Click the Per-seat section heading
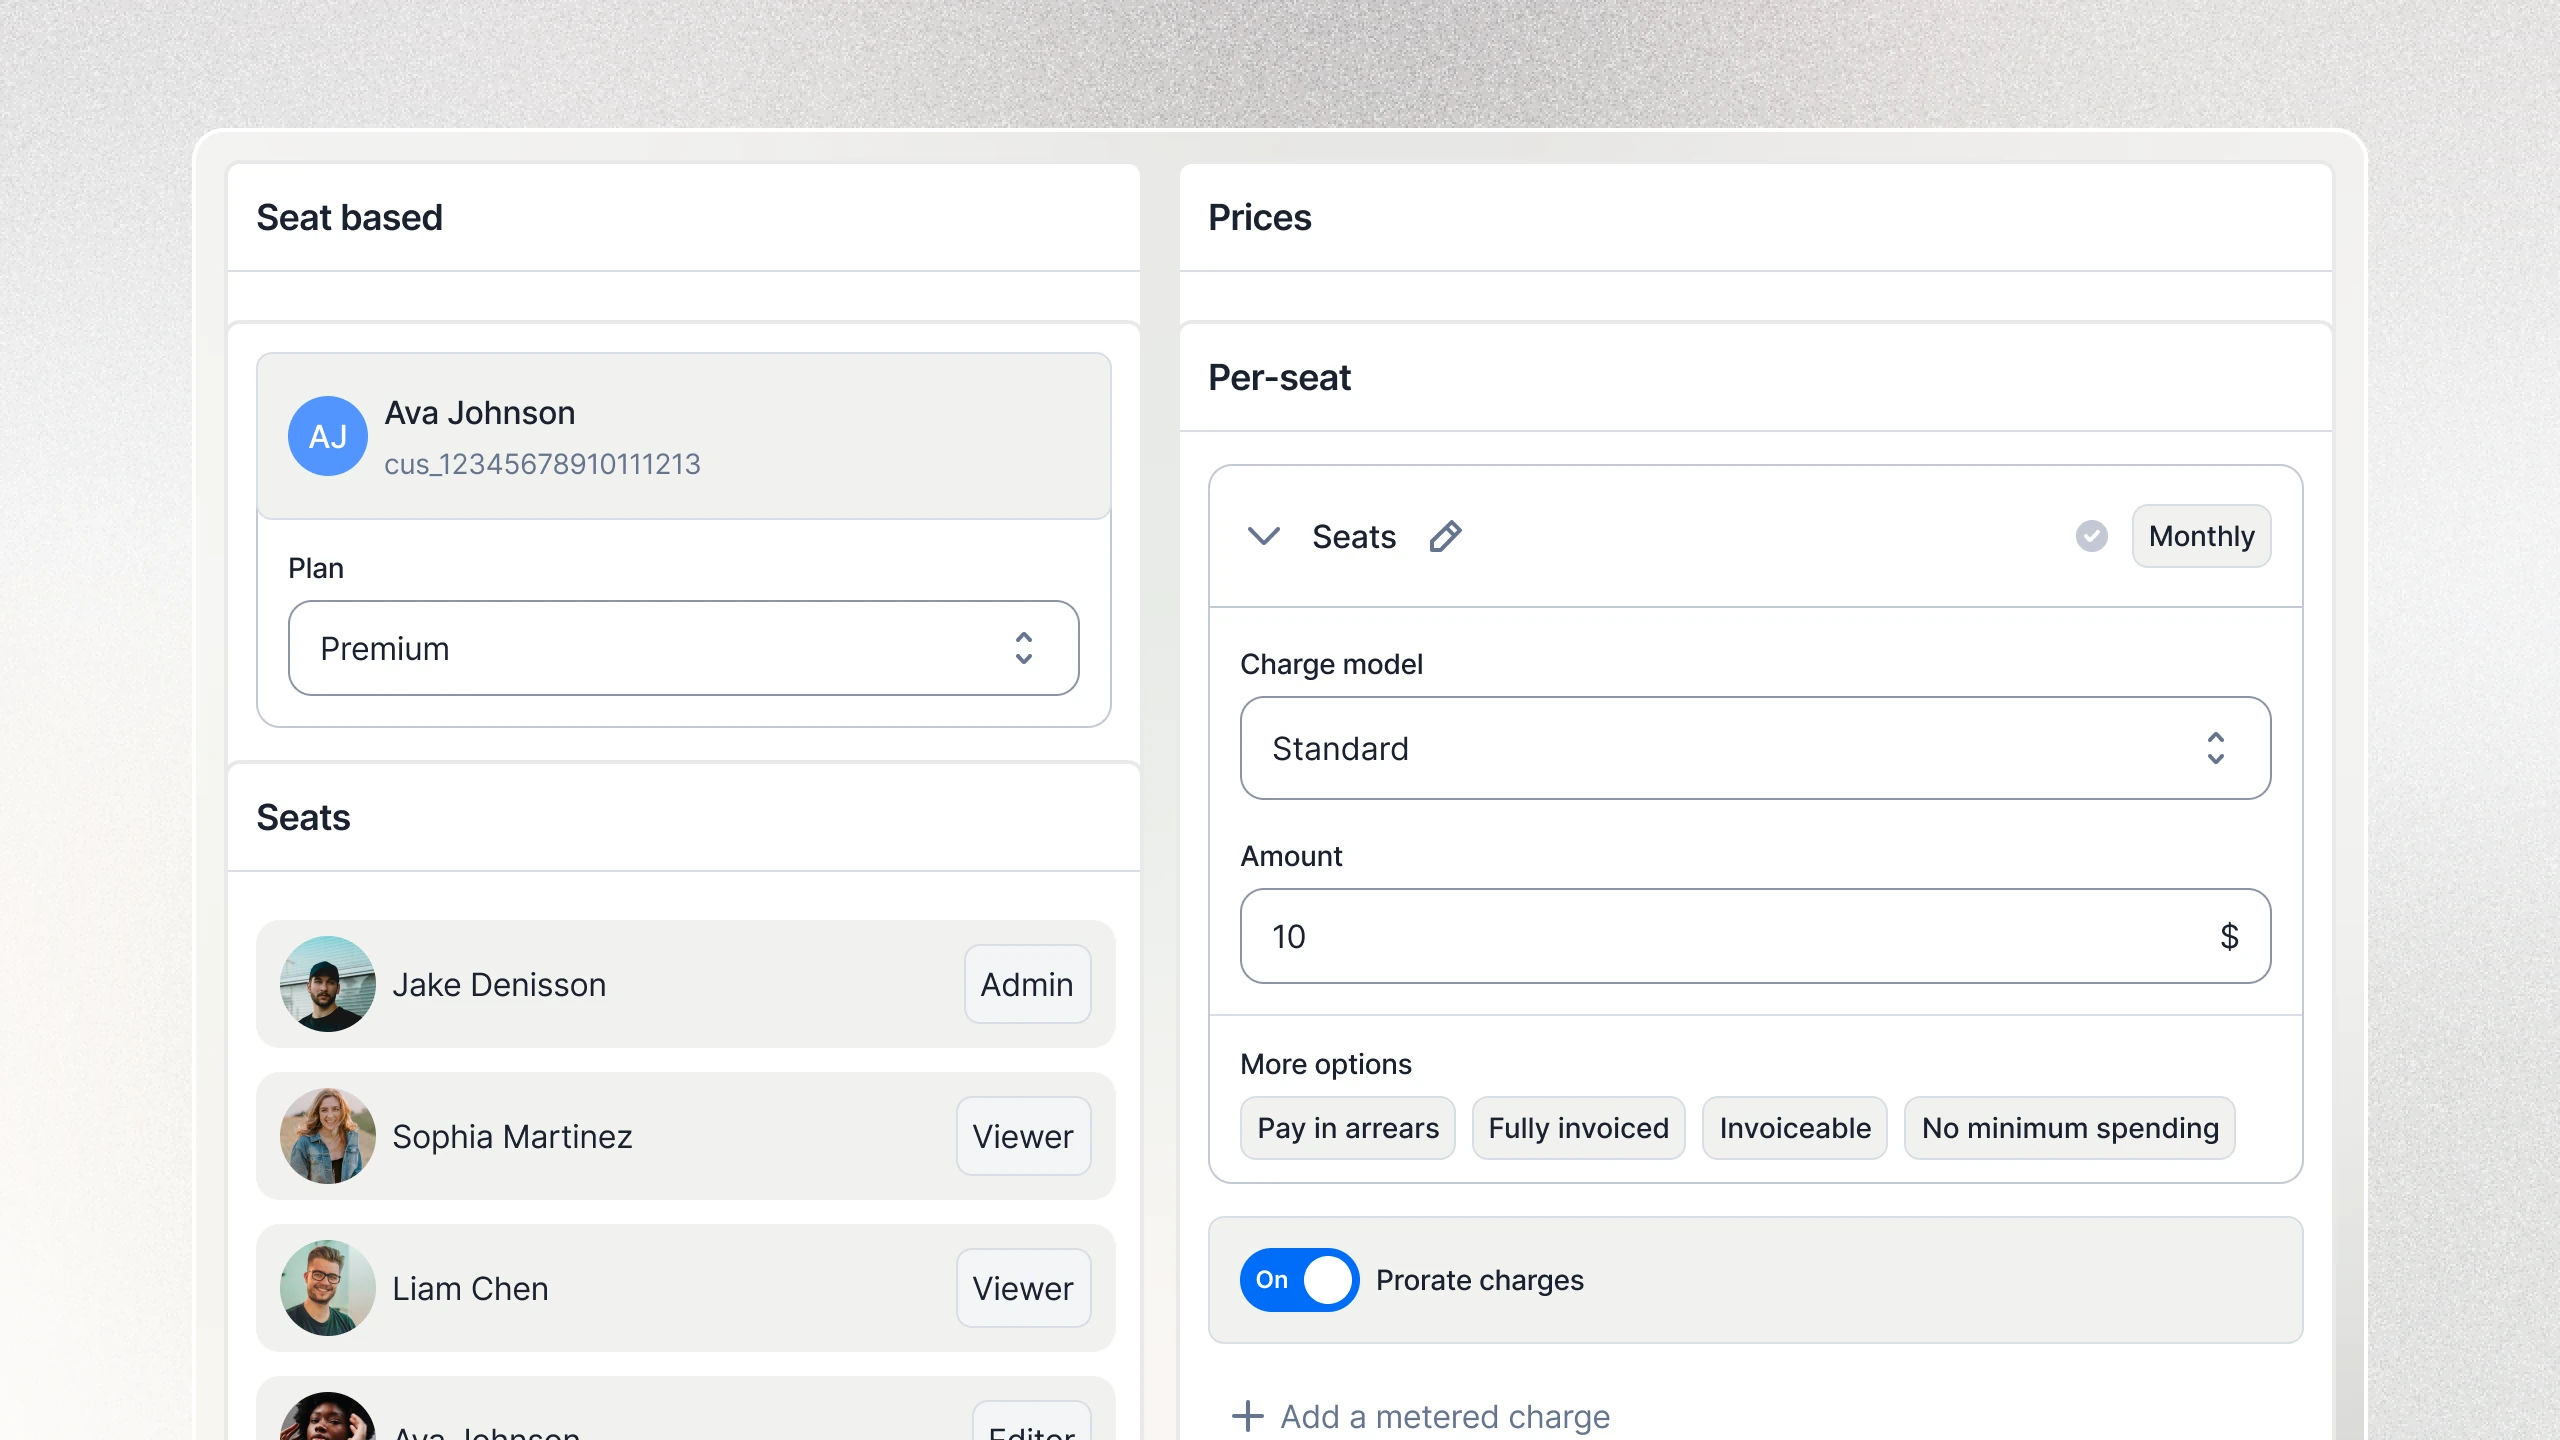2560x1440 pixels. click(1279, 378)
